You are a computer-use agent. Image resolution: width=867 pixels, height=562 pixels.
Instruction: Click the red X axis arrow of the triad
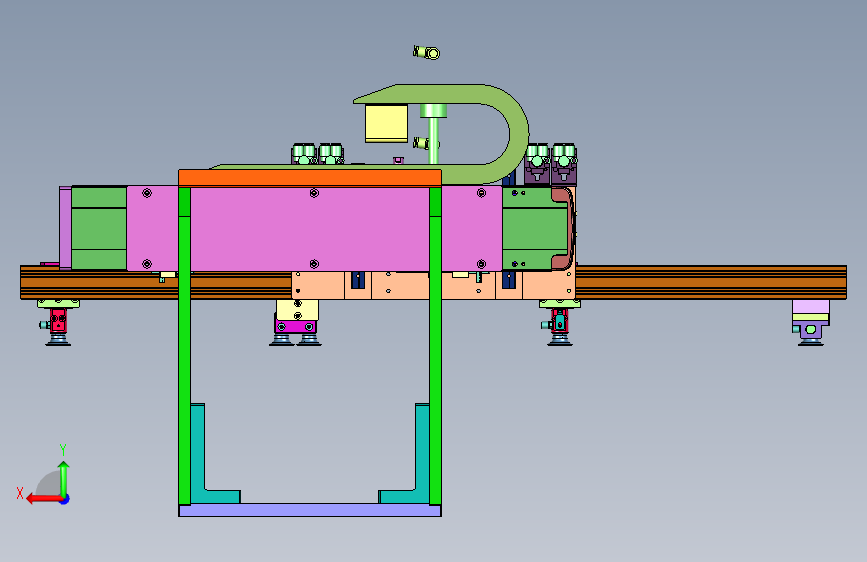point(44,499)
